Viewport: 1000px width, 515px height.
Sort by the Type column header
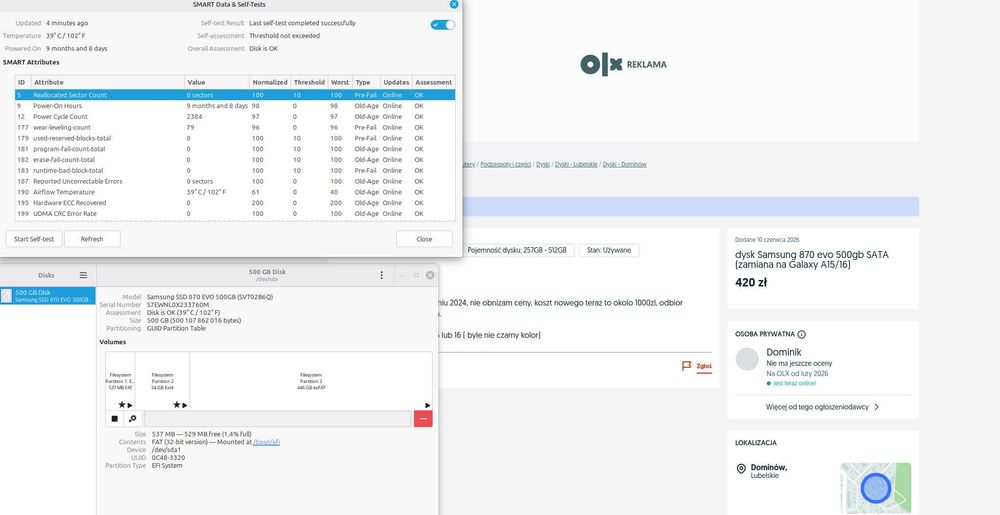tap(366, 82)
